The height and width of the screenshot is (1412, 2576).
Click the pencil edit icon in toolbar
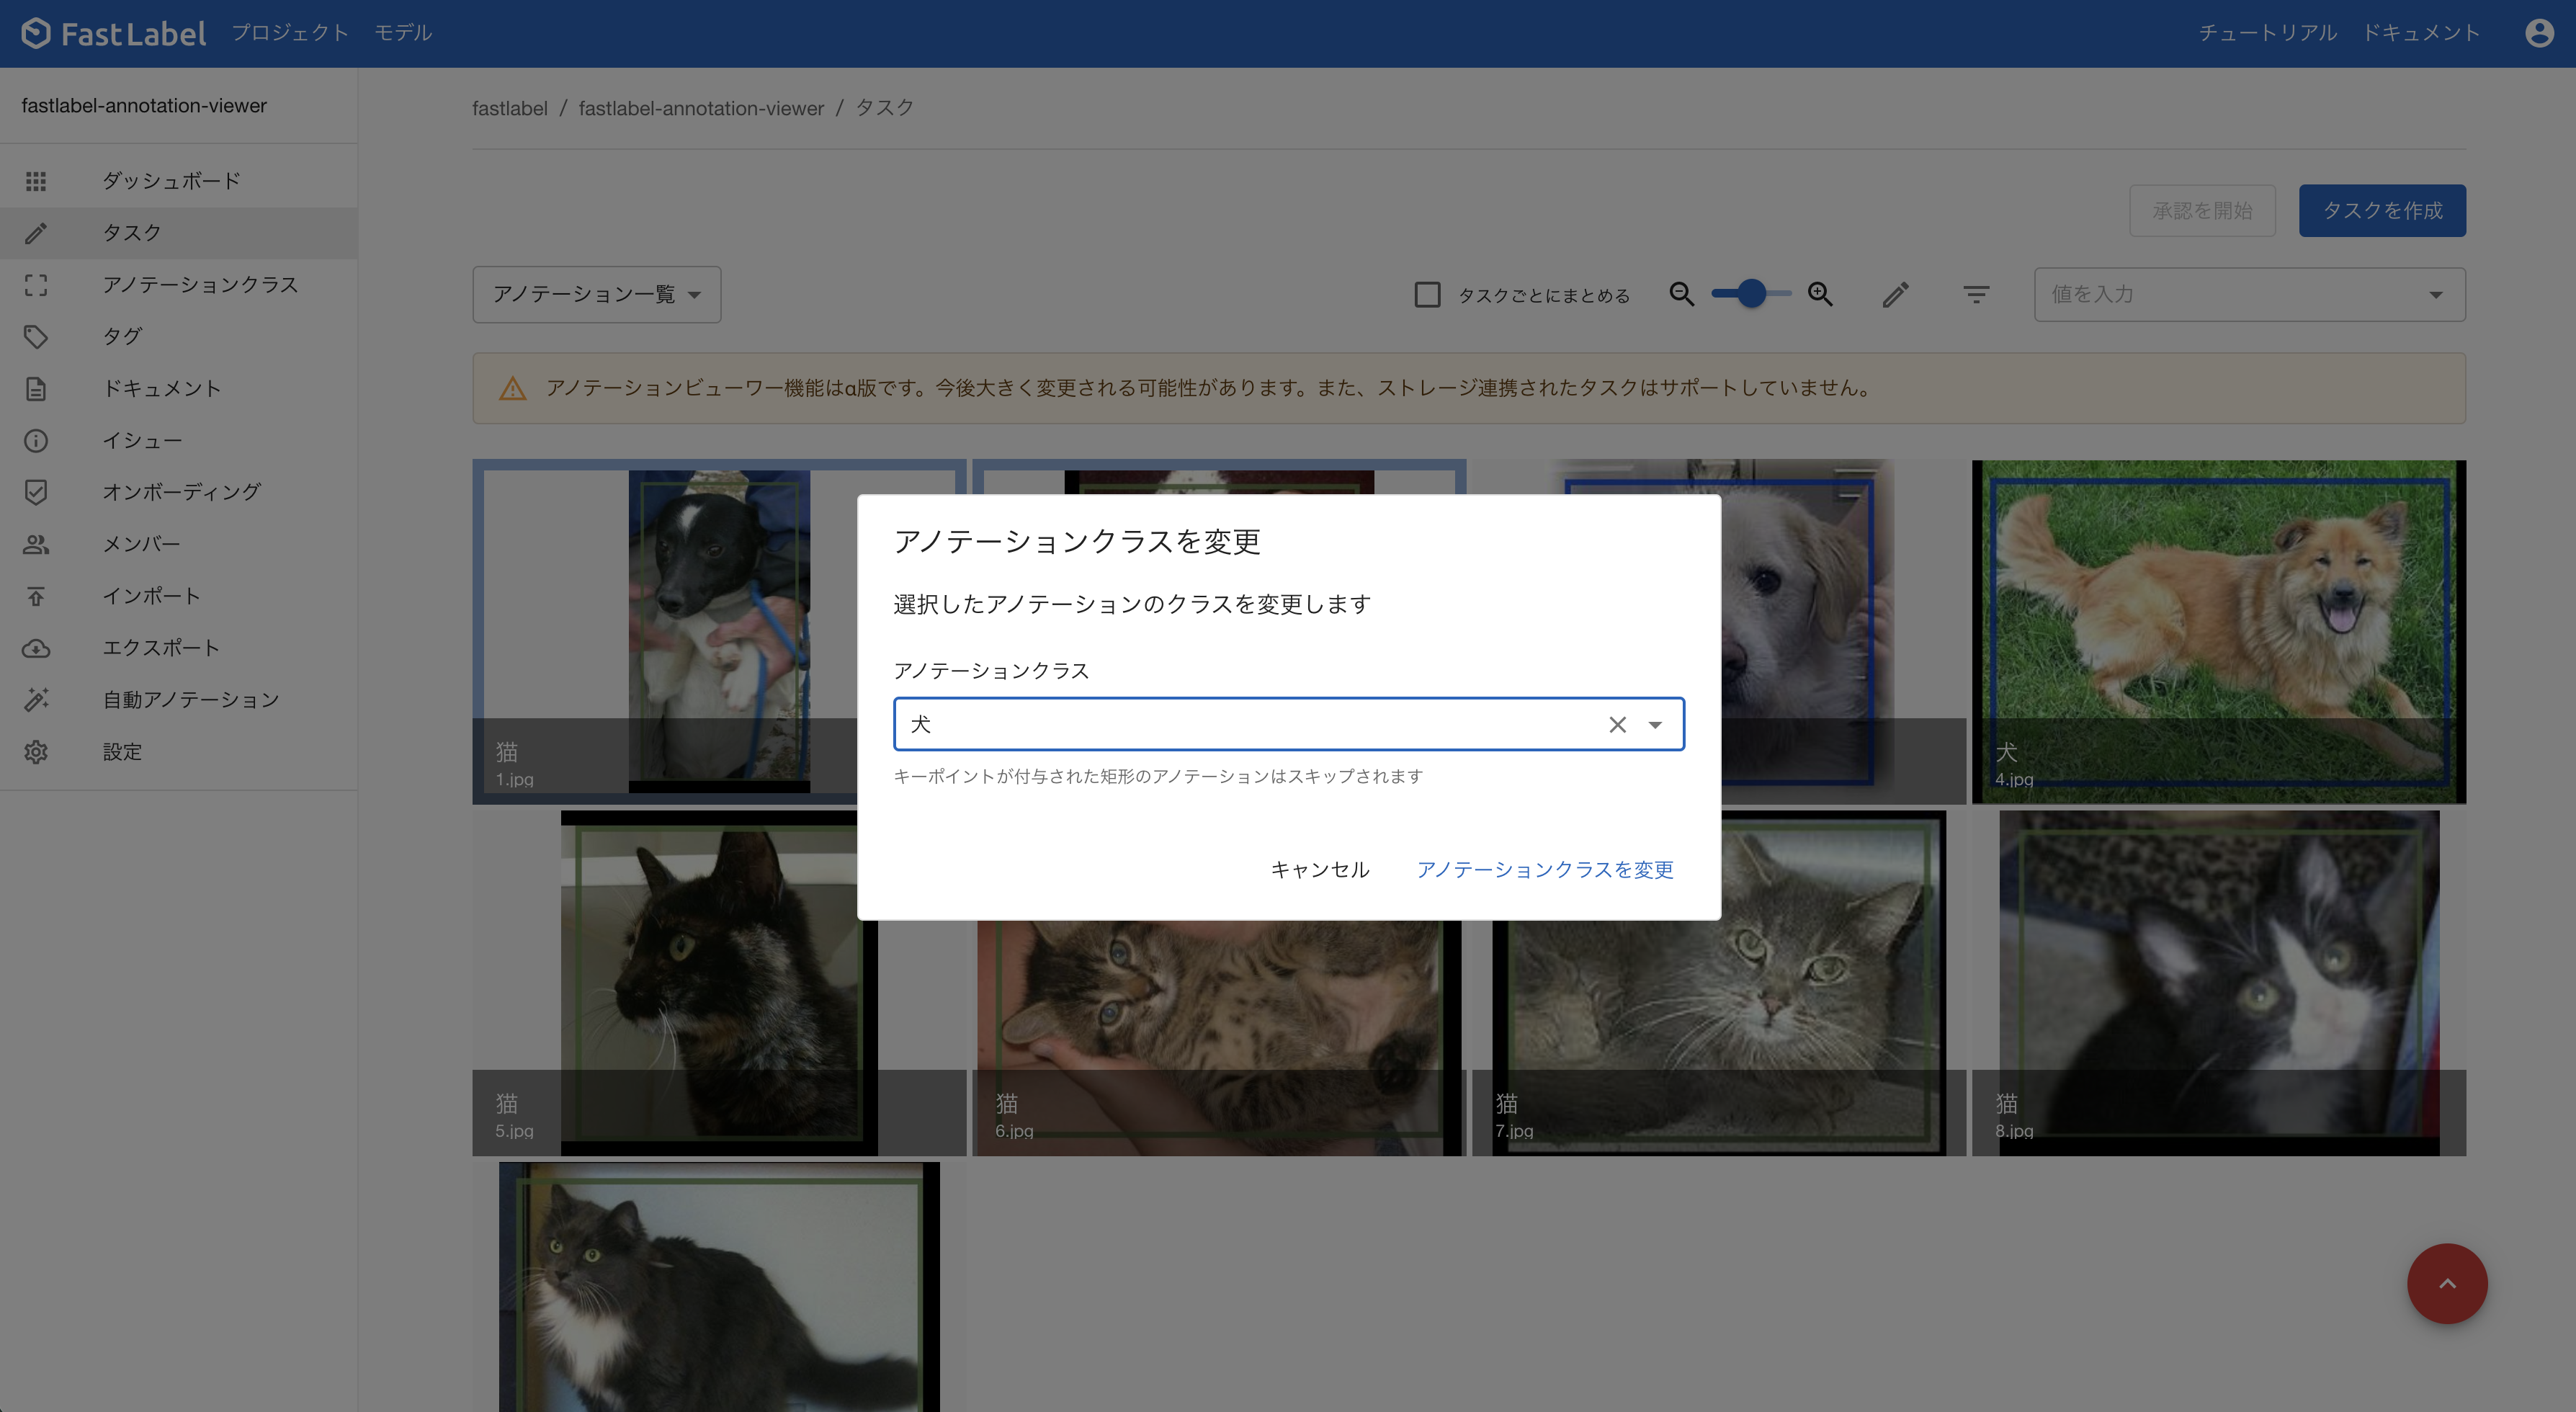click(1895, 294)
